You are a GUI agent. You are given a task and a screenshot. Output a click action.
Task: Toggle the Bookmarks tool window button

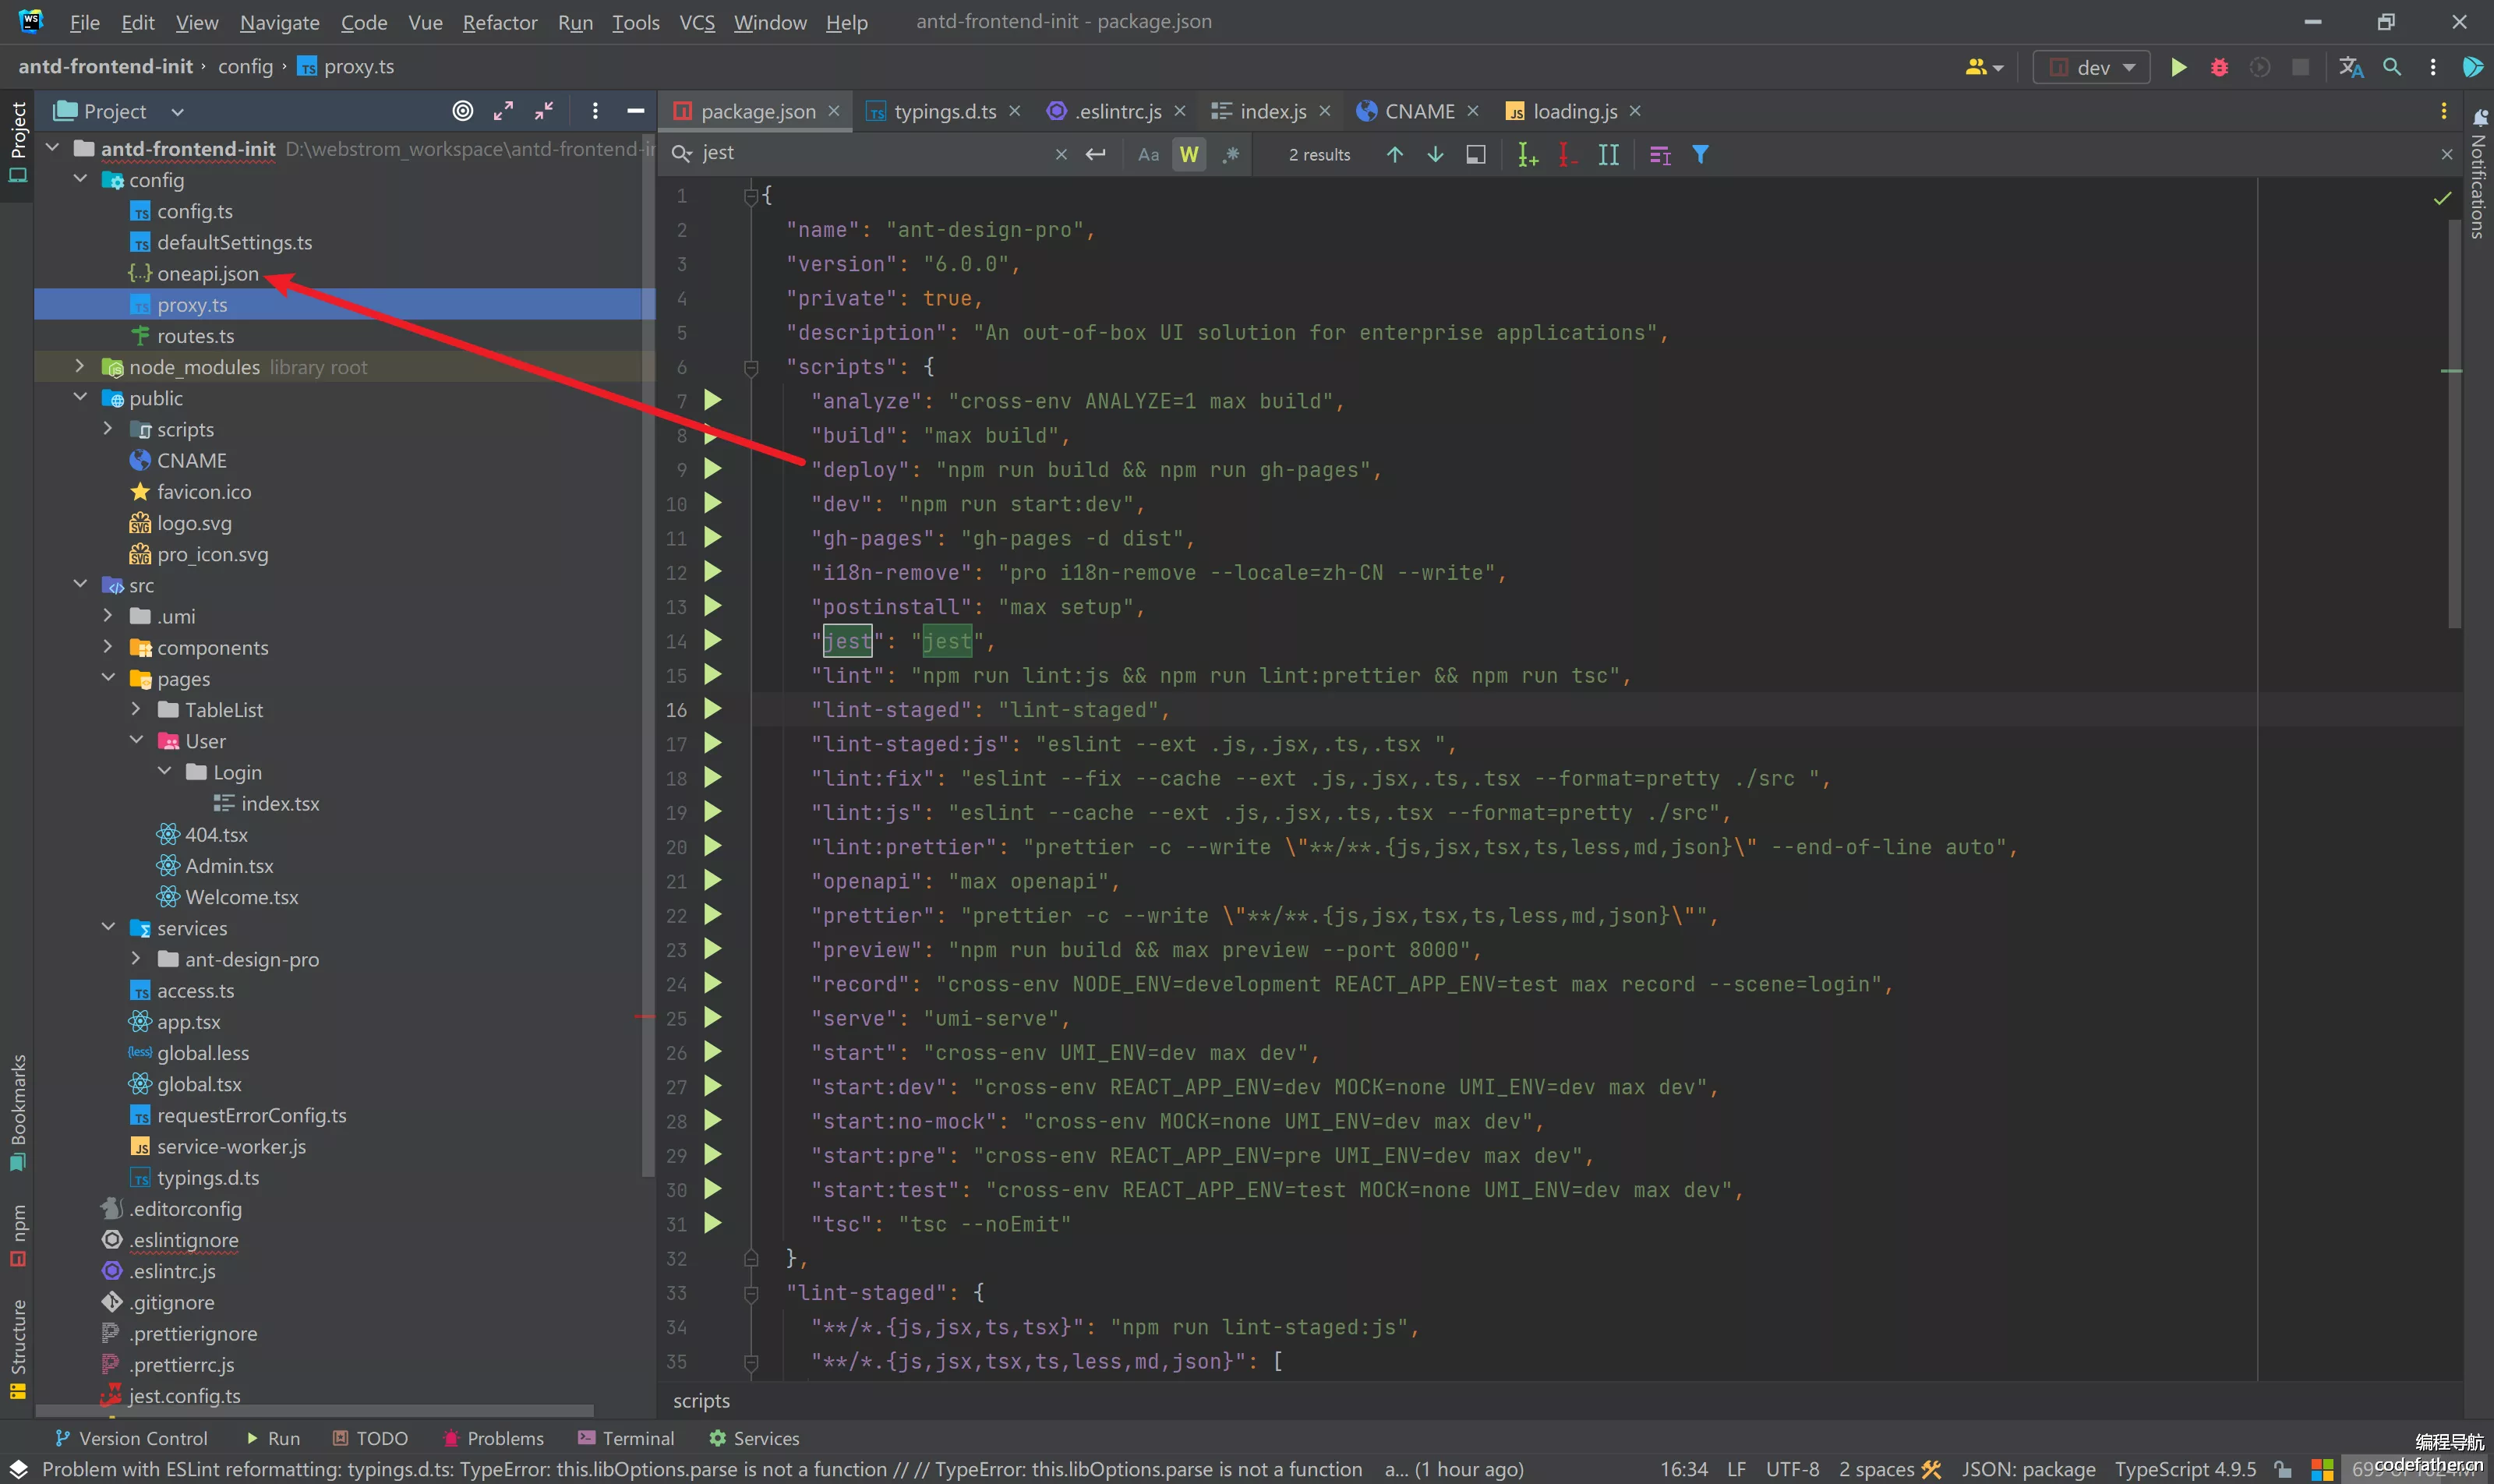pos(17,1113)
